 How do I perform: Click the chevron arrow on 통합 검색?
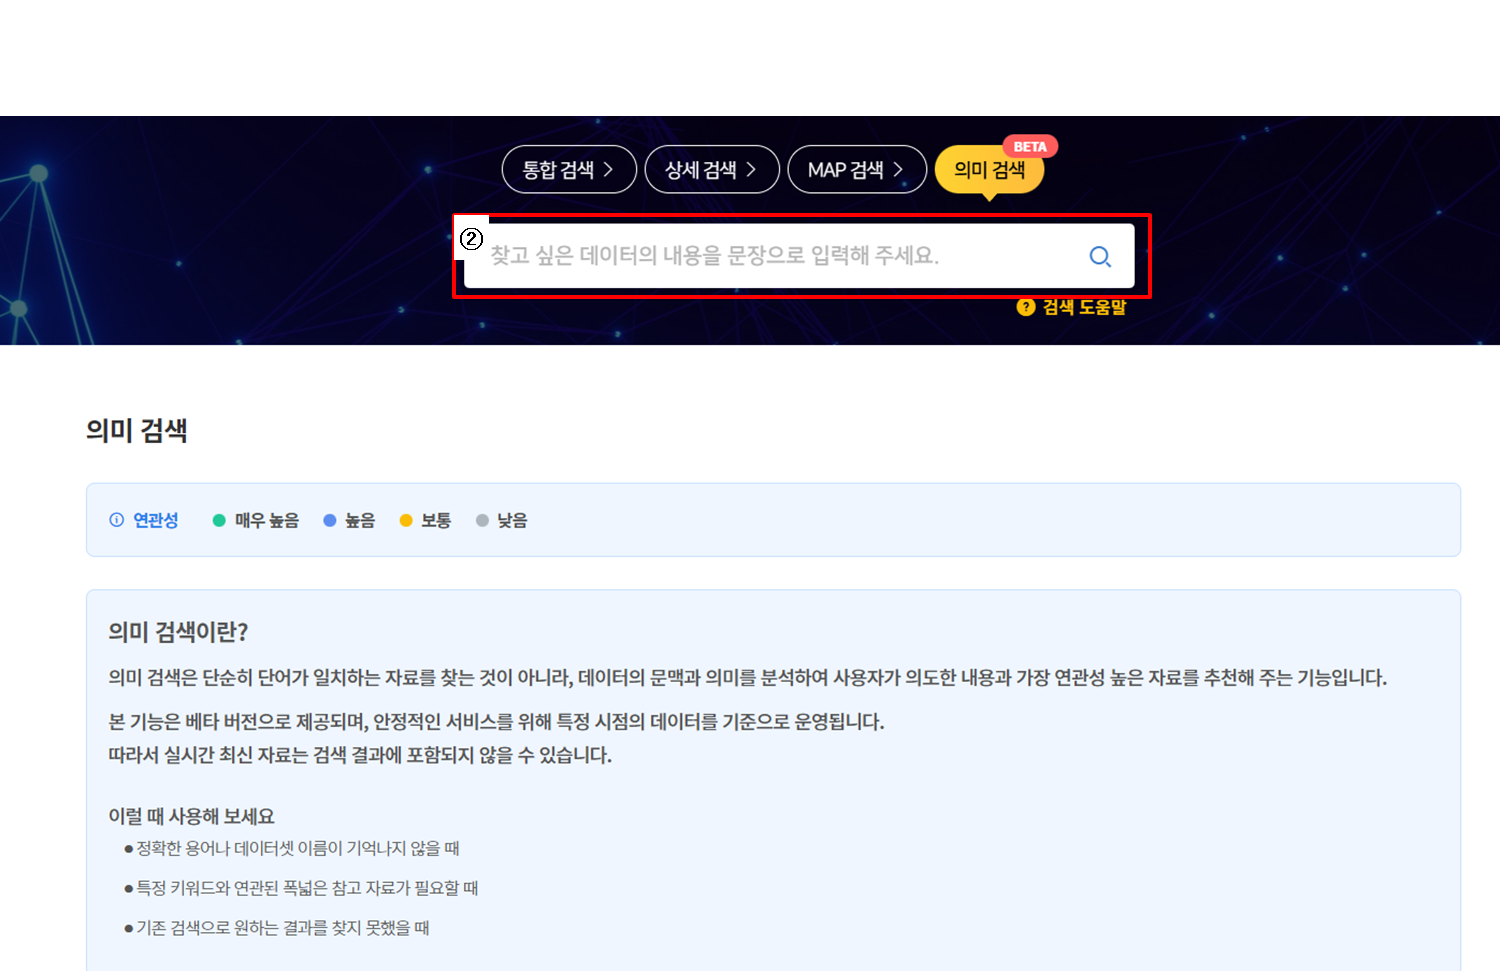608,170
